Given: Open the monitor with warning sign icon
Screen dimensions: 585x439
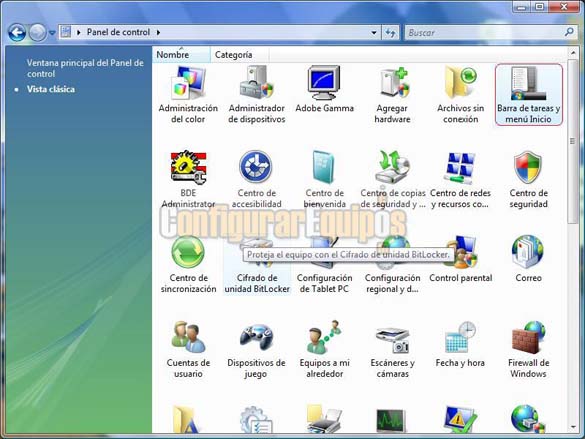Looking at the screenshot, I should point(460,419).
